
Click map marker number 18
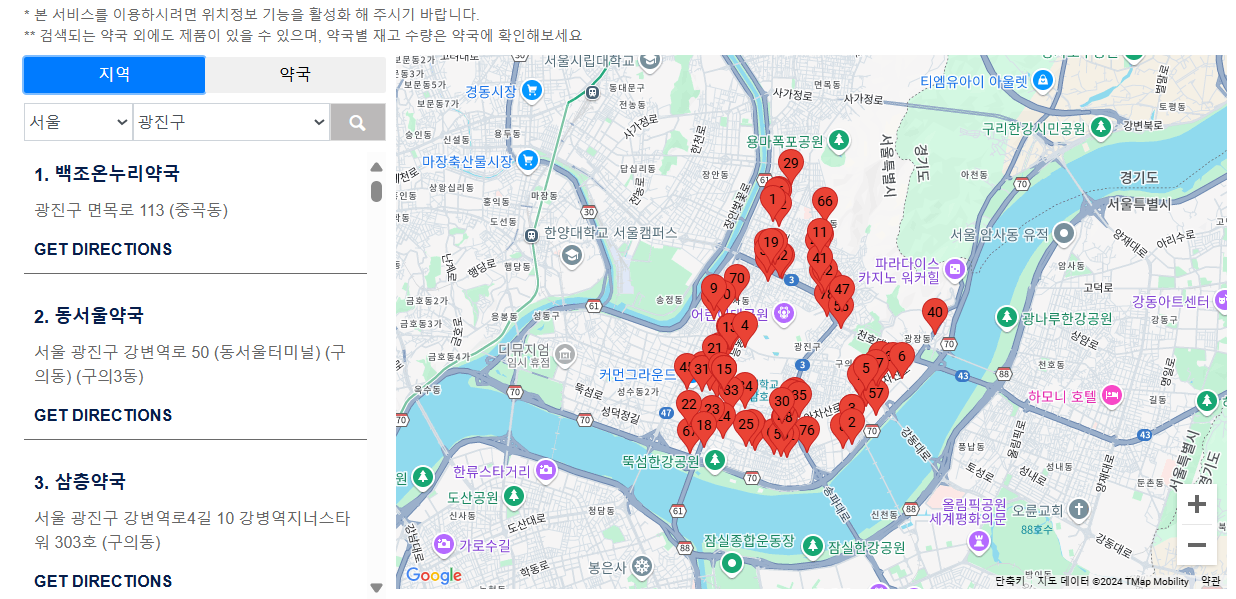point(704,428)
